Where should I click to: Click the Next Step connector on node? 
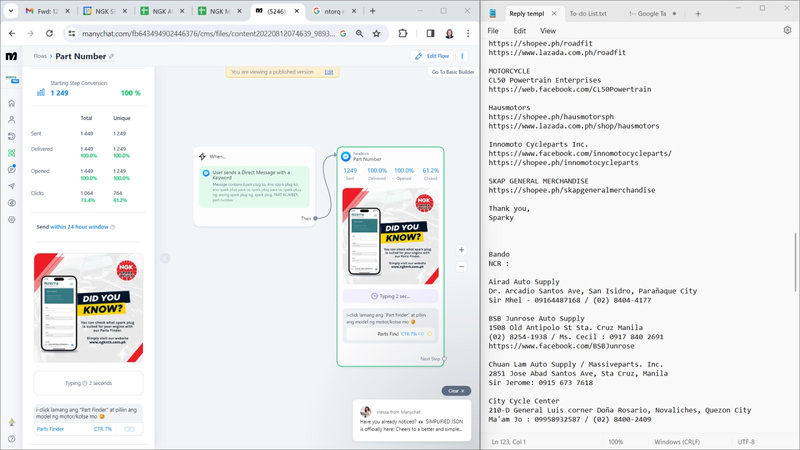(x=444, y=359)
